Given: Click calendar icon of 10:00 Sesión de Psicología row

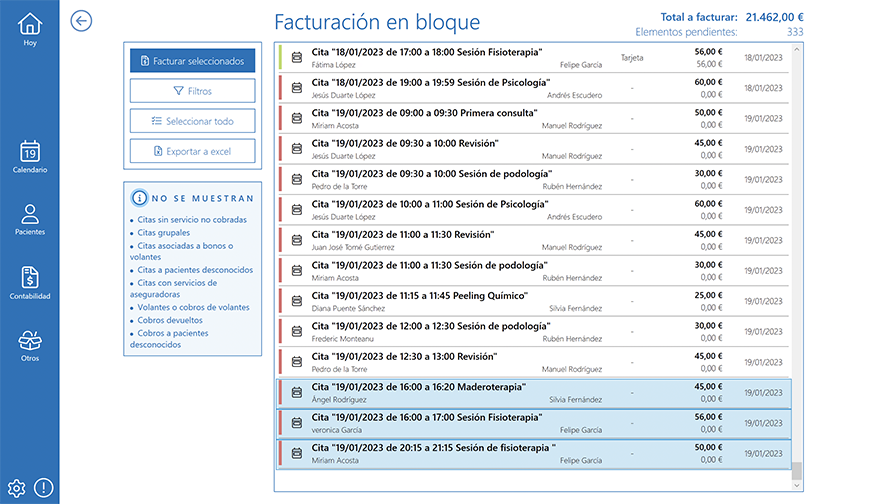Looking at the screenshot, I should tap(297, 210).
